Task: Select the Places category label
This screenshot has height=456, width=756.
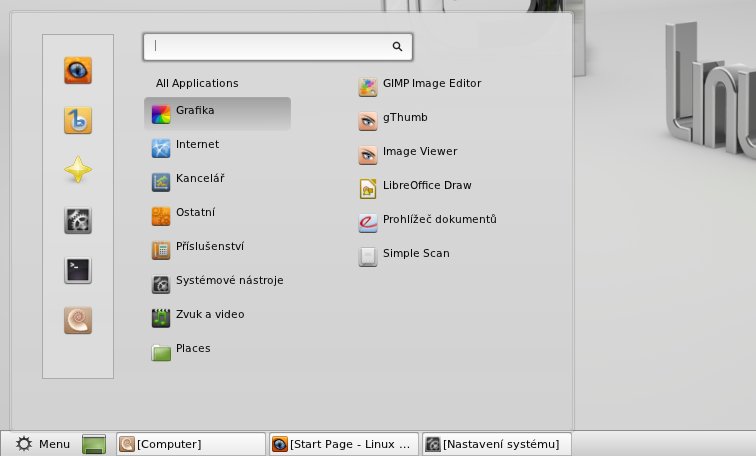Action: (x=193, y=348)
